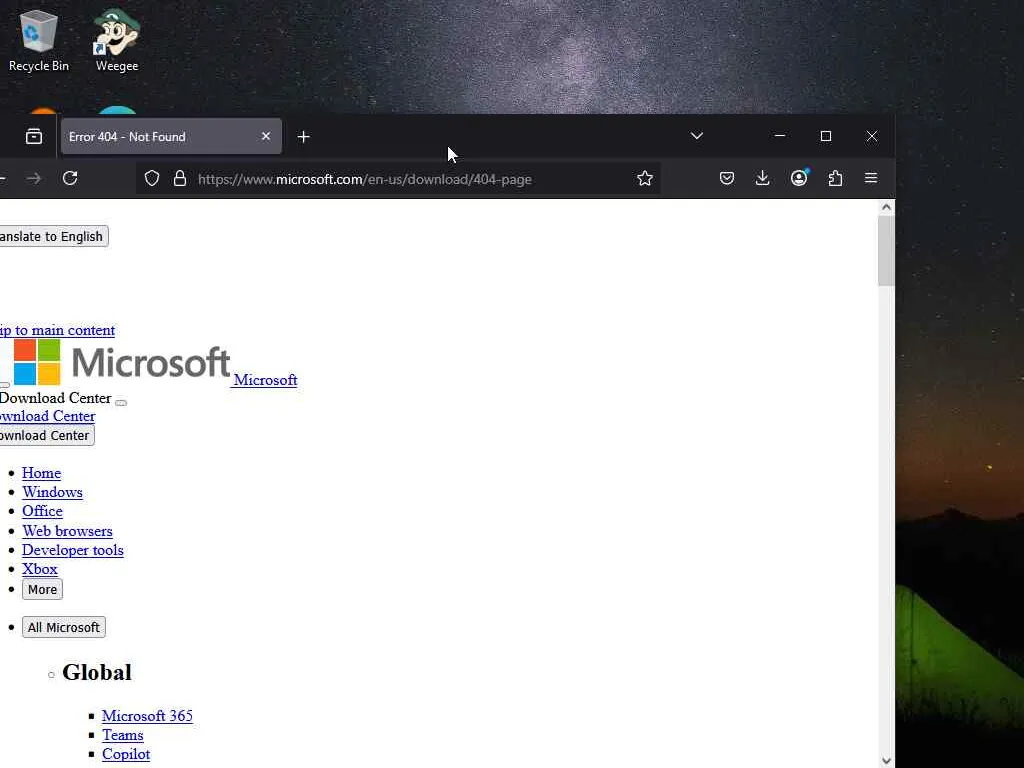Image resolution: width=1024 pixels, height=768 pixels.
Task: Click the page scrollbar down arrow
Action: 886,761
